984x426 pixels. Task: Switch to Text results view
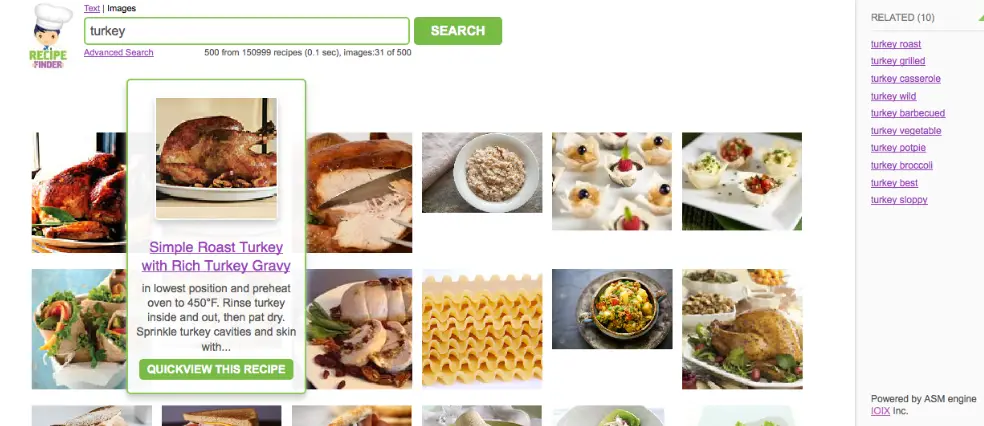point(92,8)
